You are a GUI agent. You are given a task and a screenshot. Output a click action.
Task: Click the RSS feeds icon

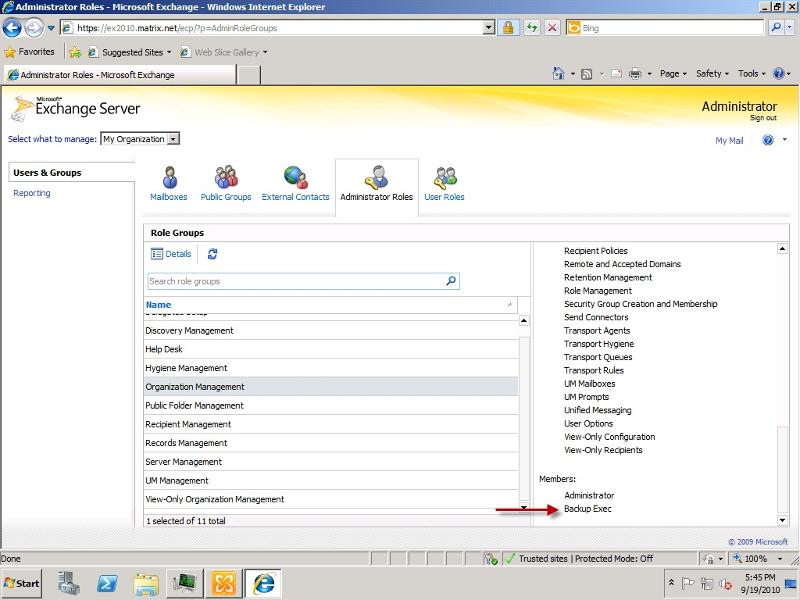587,74
